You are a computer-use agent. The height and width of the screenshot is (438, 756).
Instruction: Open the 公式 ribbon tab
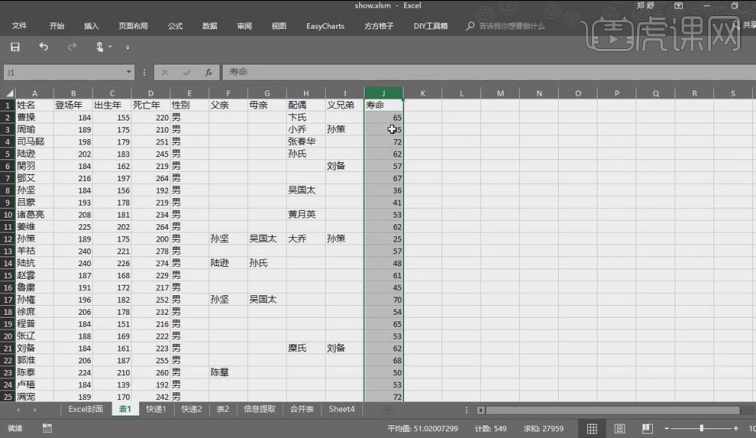pyautogui.click(x=175, y=26)
